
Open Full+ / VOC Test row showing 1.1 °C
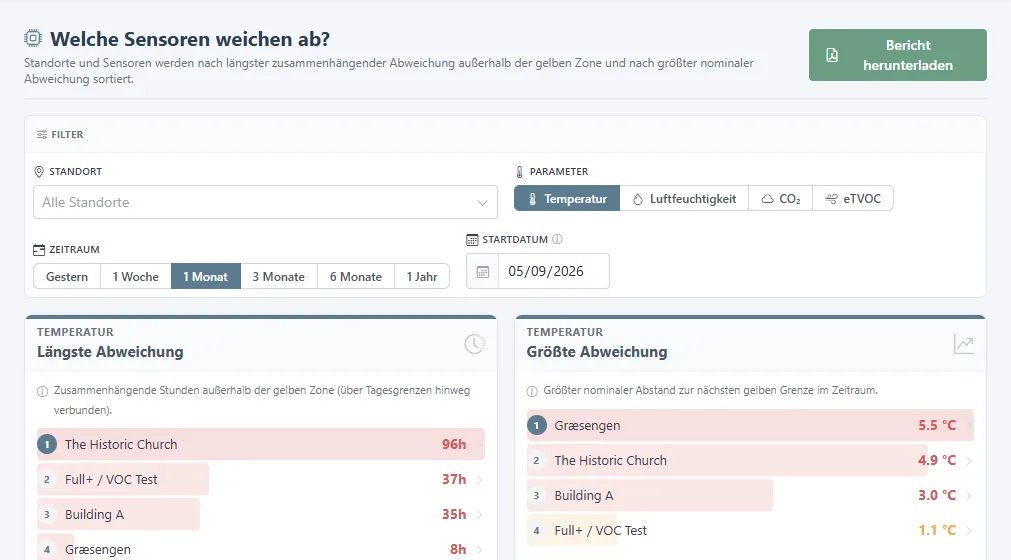point(750,530)
